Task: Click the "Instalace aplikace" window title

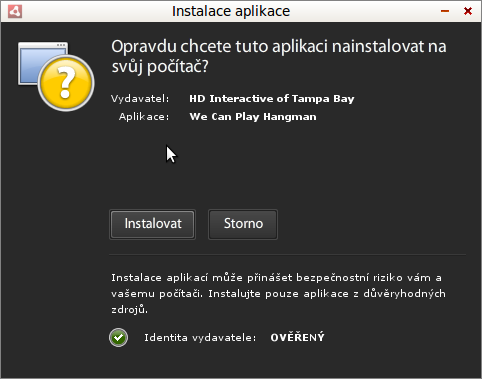Action: pyautogui.click(x=231, y=11)
